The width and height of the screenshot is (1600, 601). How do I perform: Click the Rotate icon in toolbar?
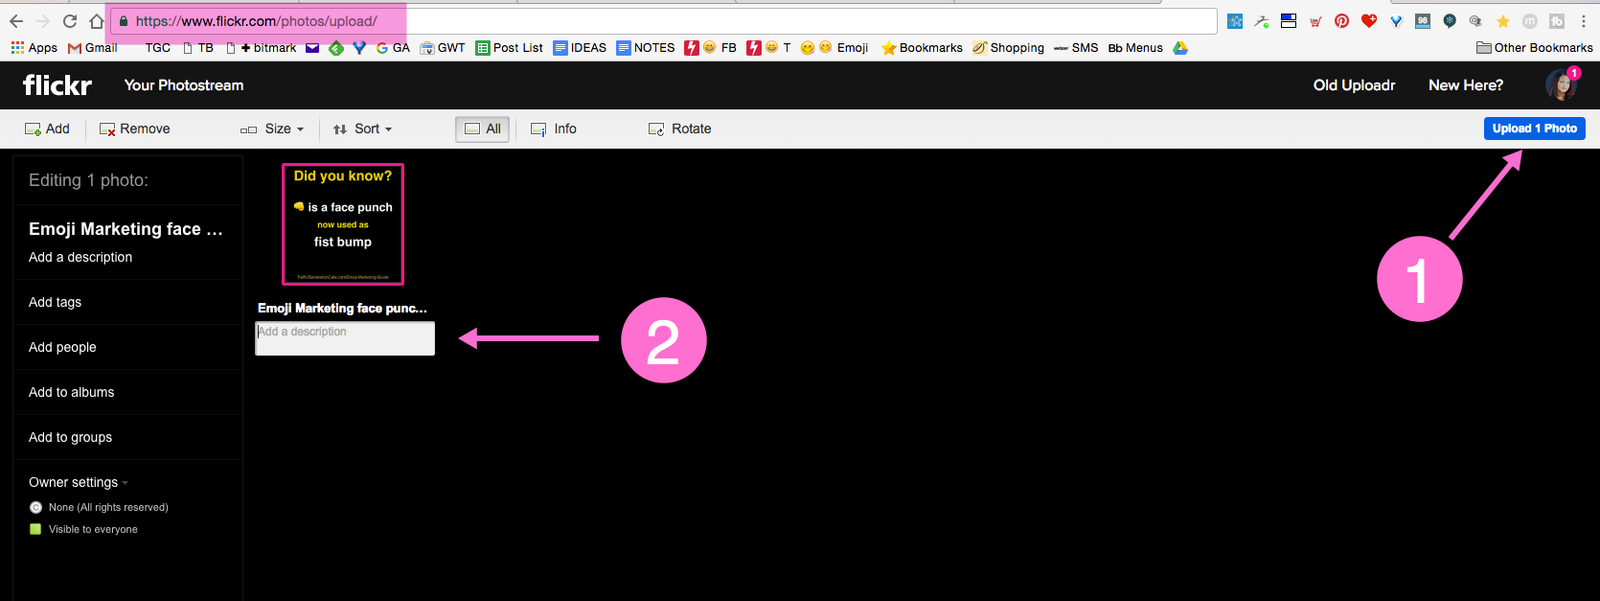coord(656,129)
